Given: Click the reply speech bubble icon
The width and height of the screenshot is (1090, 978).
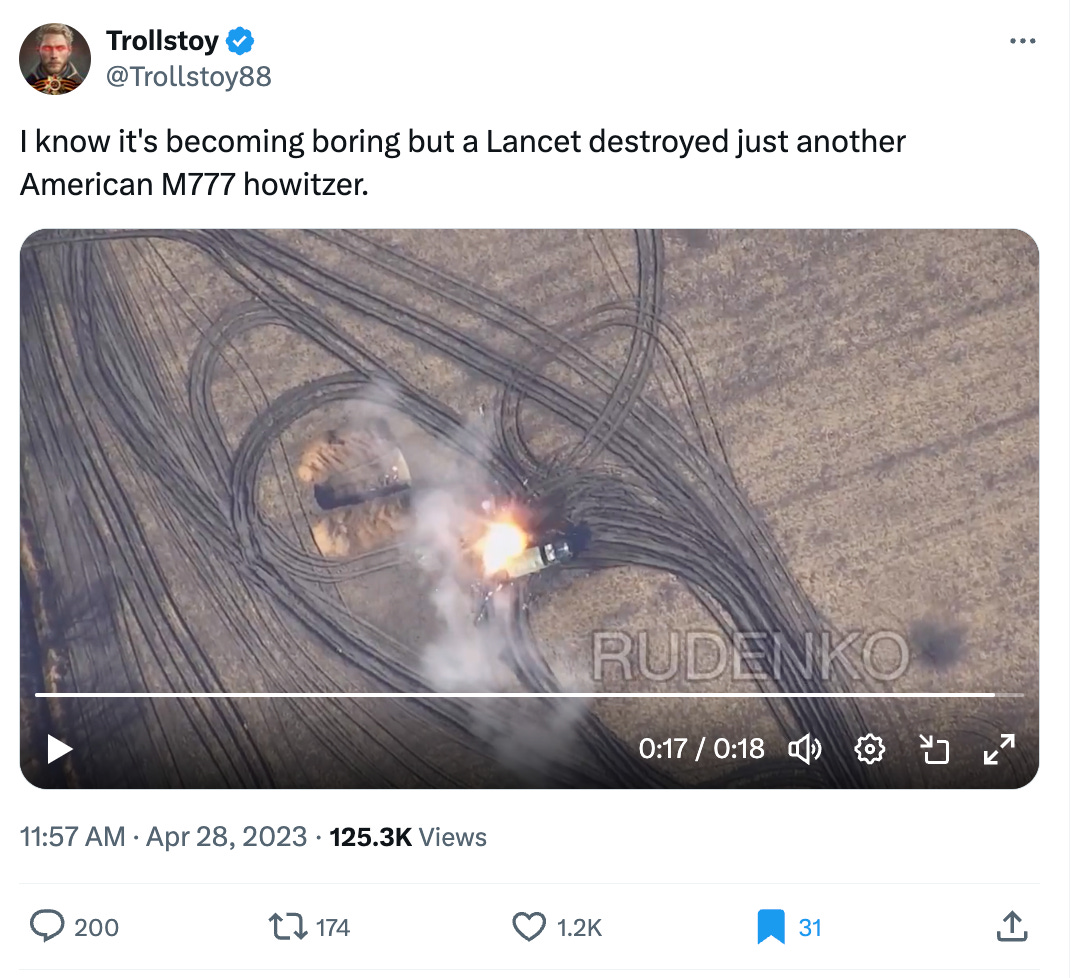Looking at the screenshot, I should pos(47,927).
